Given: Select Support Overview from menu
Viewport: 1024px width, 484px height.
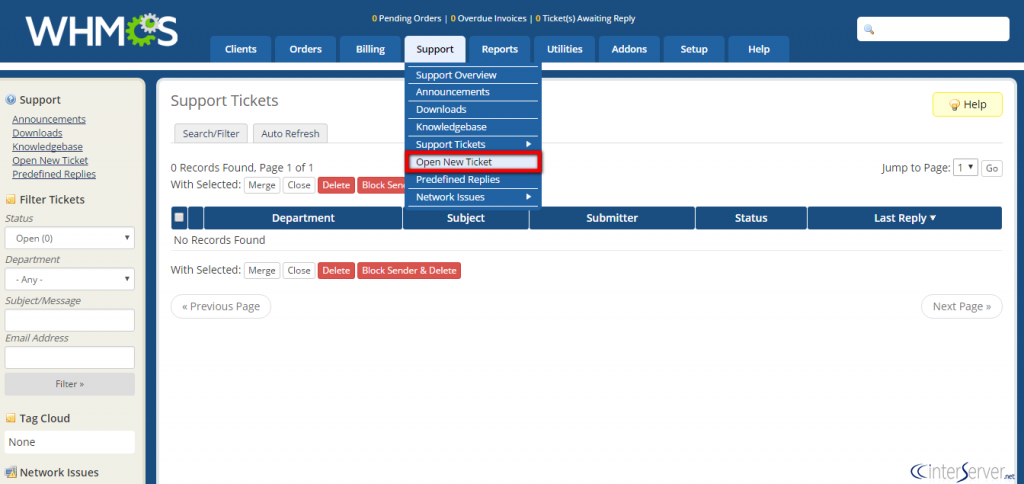Looking at the screenshot, I should tap(473, 75).
